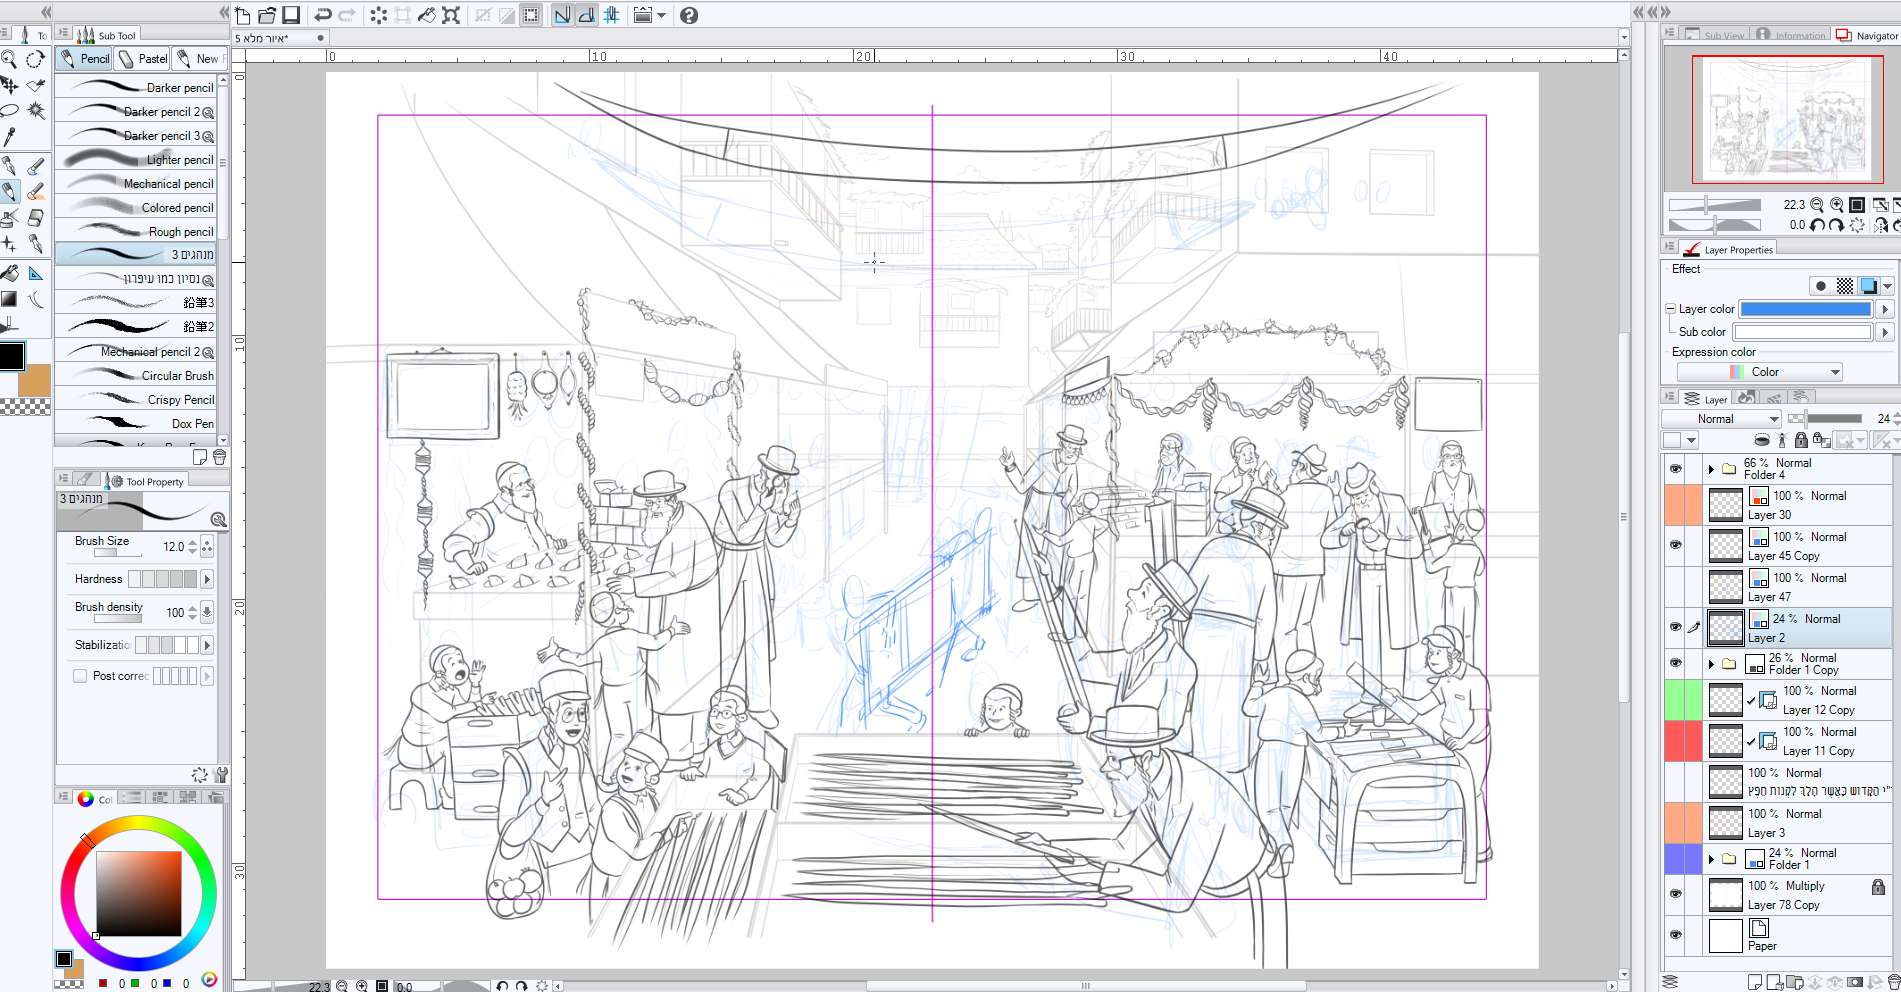Open the Navigator tab

pyautogui.click(x=1868, y=35)
